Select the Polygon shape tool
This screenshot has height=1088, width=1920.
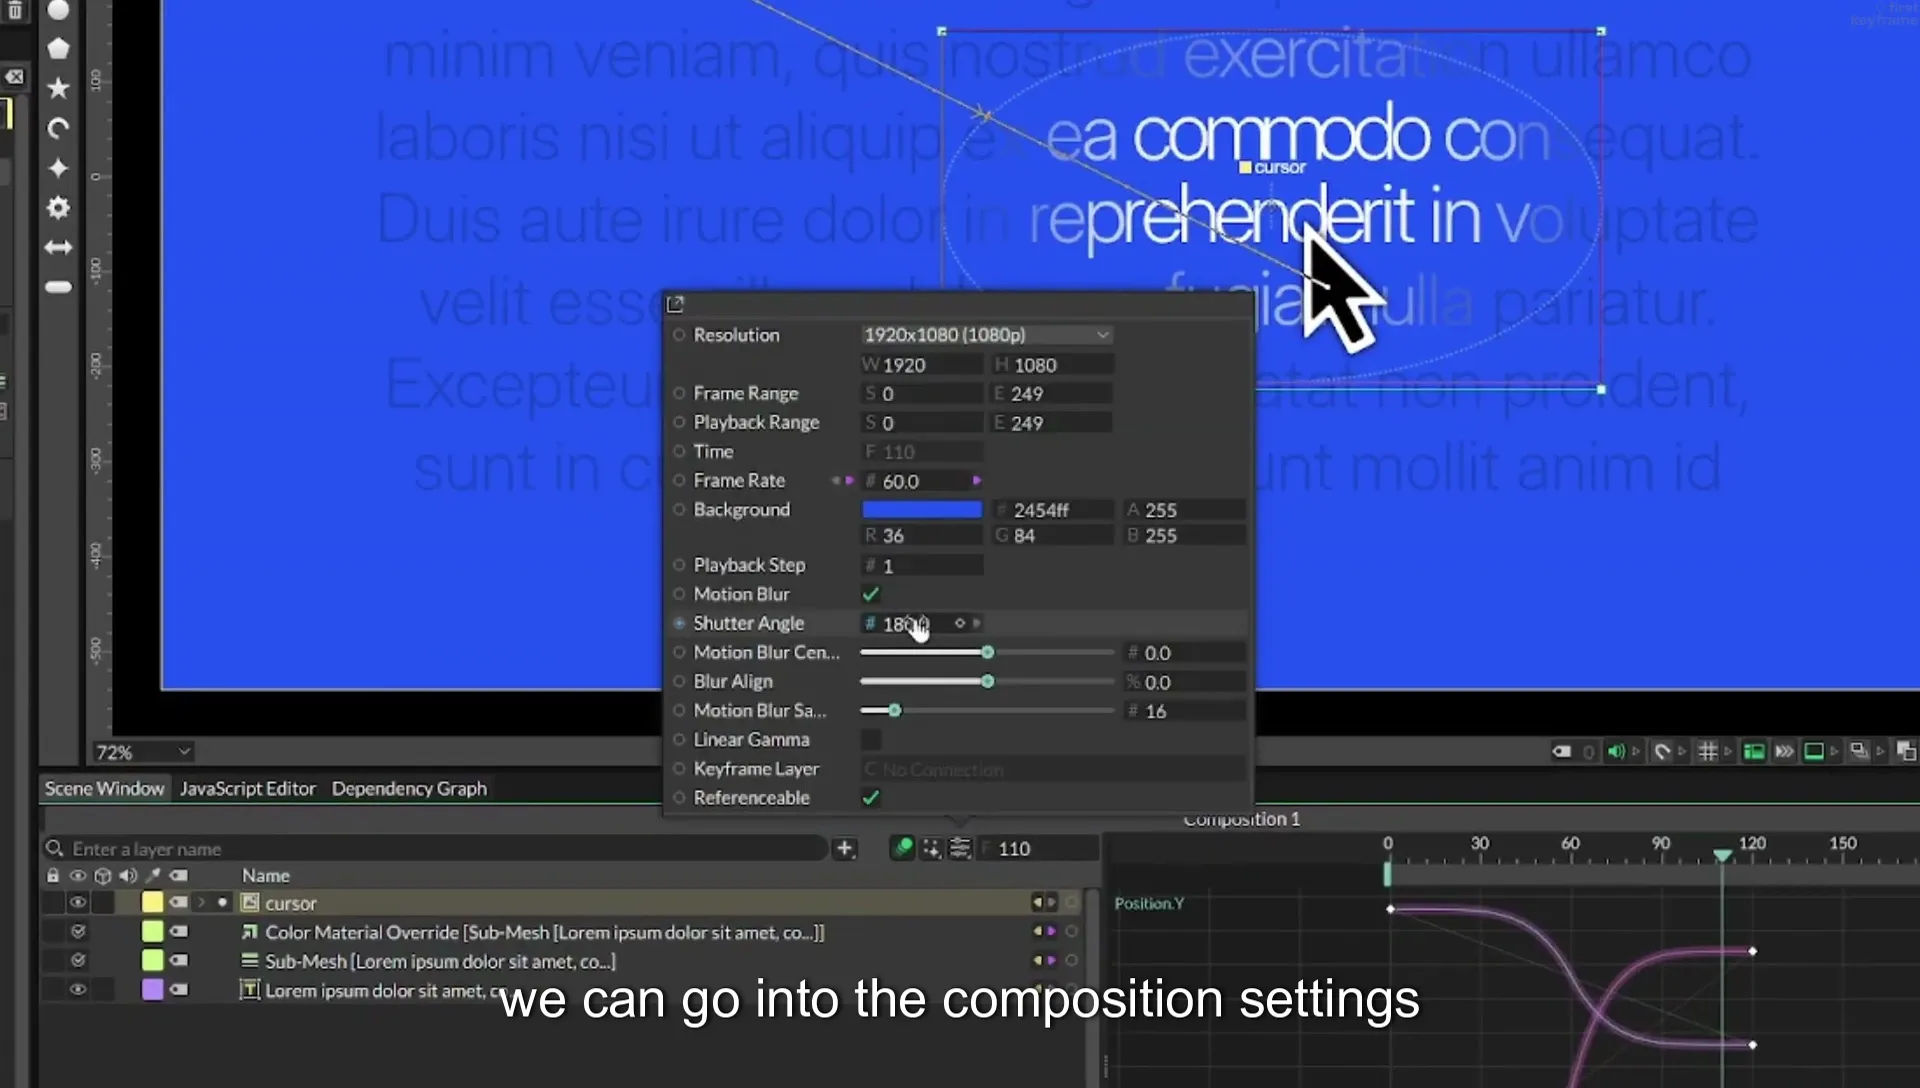coord(59,48)
